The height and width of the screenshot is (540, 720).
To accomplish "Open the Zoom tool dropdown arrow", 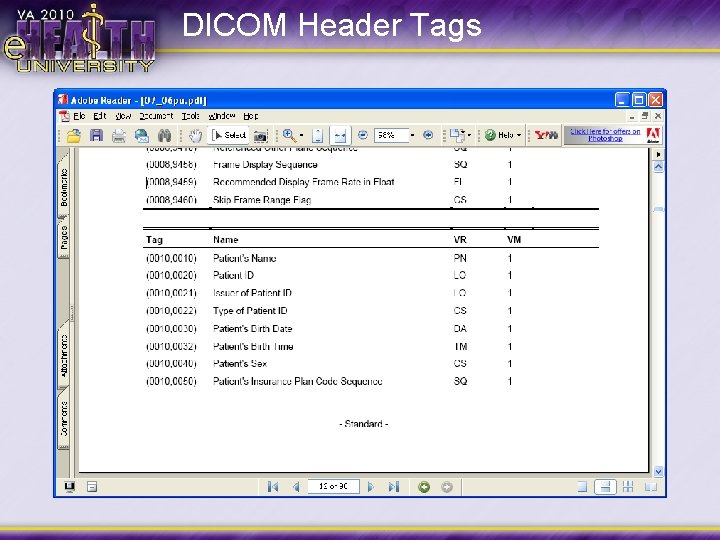I will 302,135.
